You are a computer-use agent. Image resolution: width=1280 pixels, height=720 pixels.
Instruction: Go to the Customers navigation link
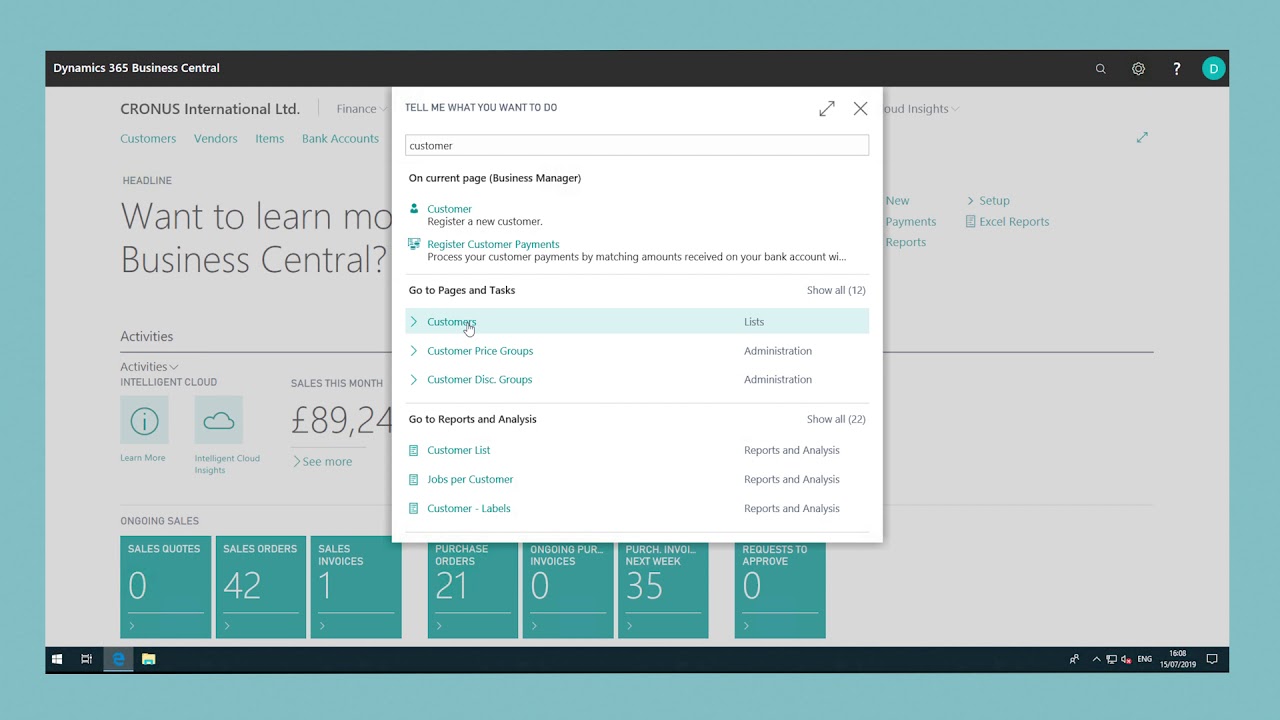pos(148,139)
